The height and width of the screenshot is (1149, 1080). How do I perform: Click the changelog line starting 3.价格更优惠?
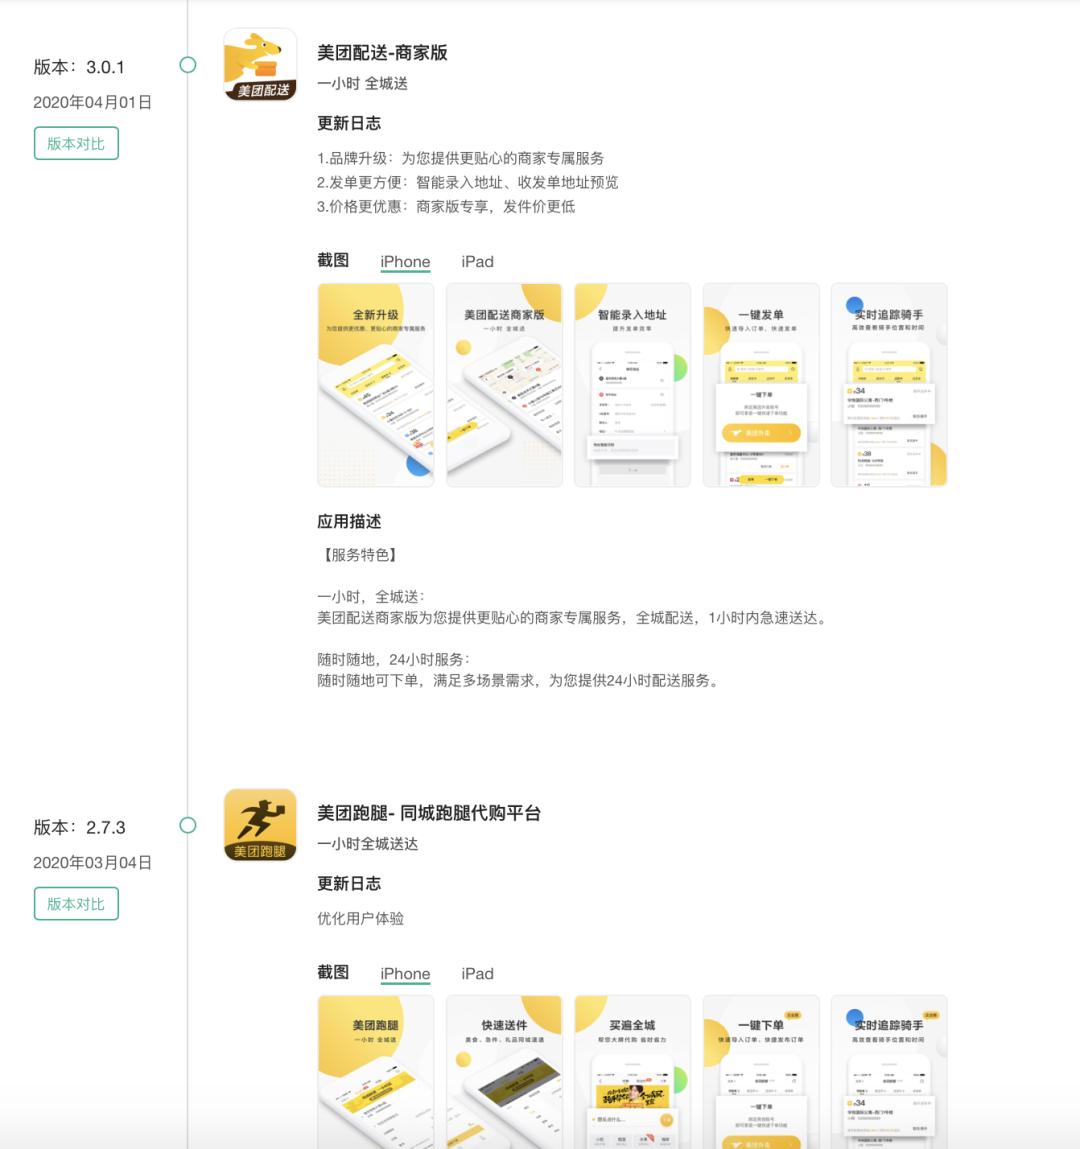pos(445,207)
